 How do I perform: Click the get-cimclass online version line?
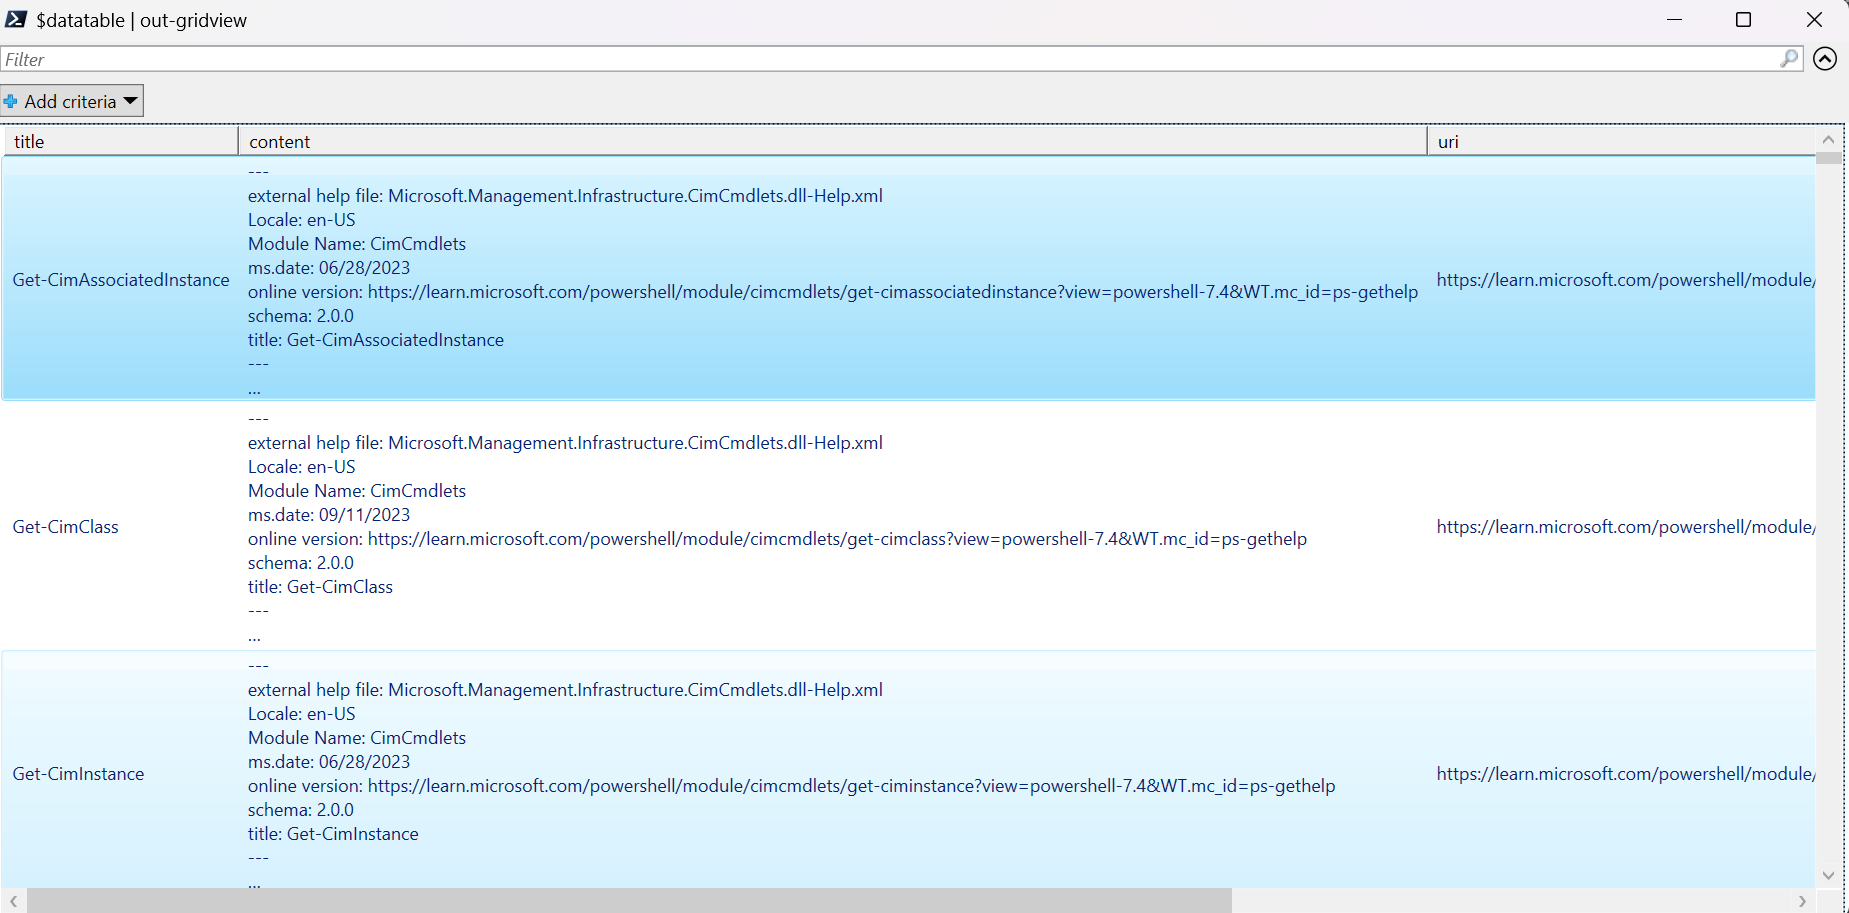point(777,539)
